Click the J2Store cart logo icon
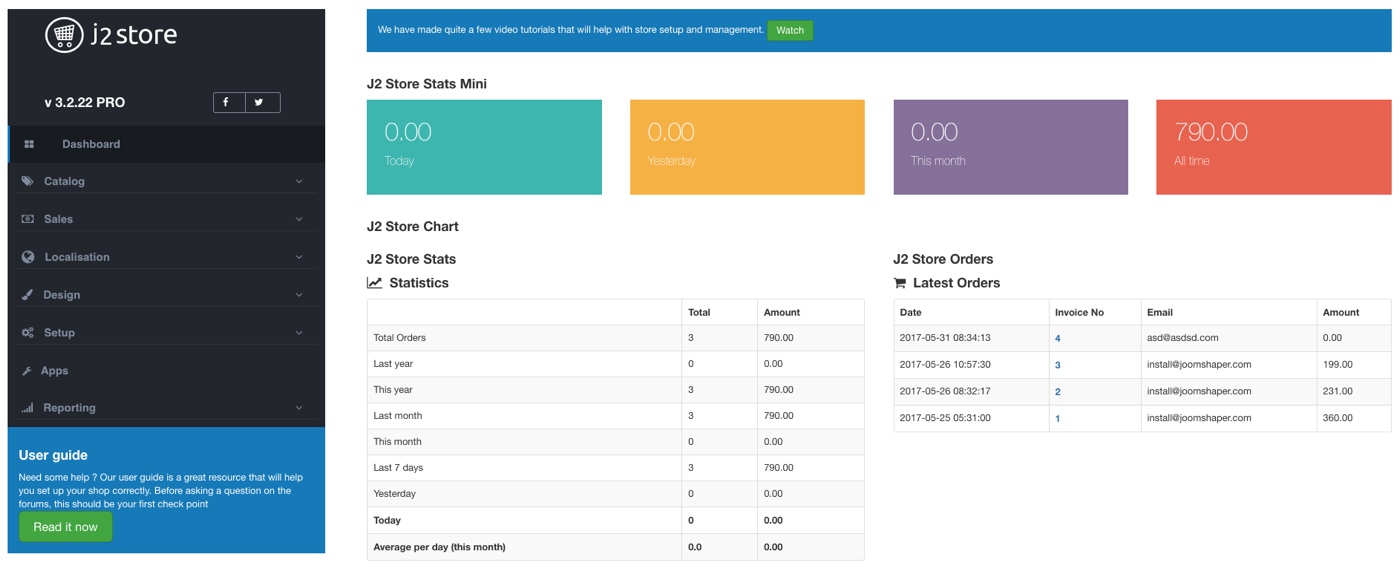The image size is (1400, 569). click(64, 35)
